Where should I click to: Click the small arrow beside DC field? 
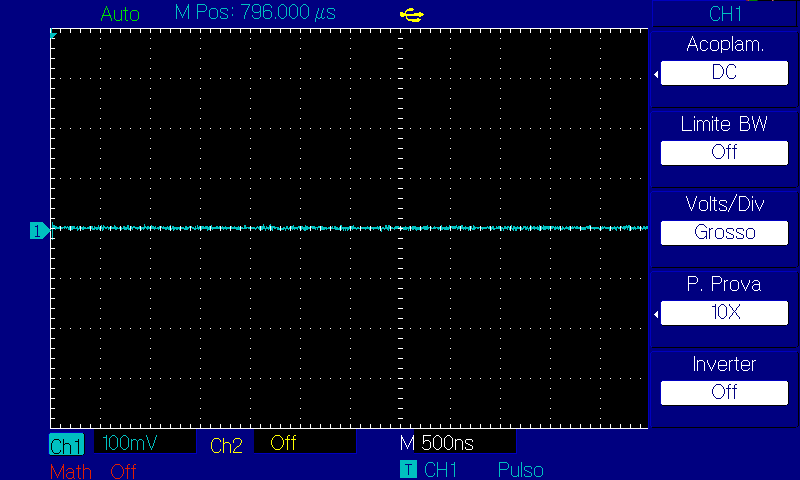coord(656,75)
